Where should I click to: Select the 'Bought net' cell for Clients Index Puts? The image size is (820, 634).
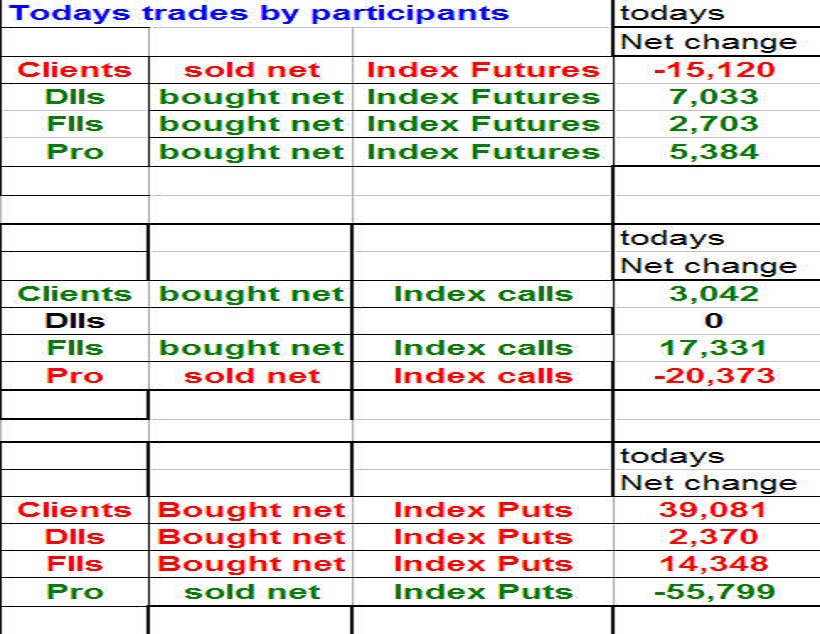(251, 510)
